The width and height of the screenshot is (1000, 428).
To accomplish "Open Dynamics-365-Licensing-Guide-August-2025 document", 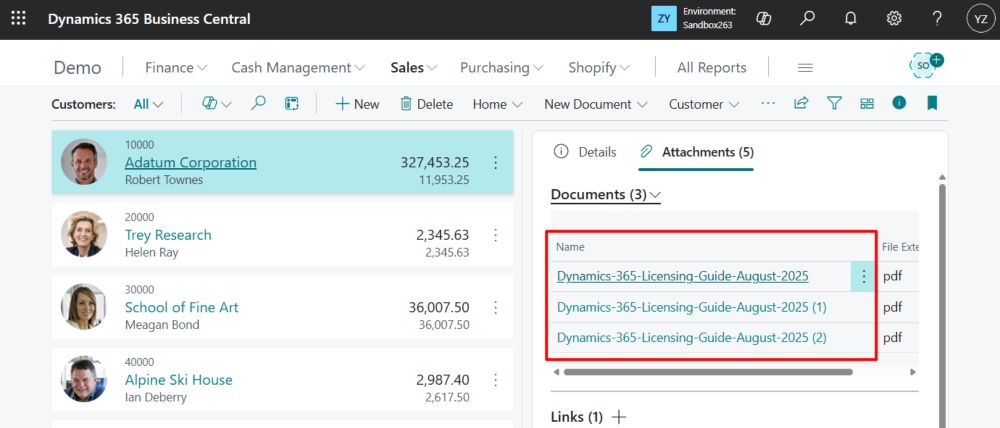I will (682, 276).
